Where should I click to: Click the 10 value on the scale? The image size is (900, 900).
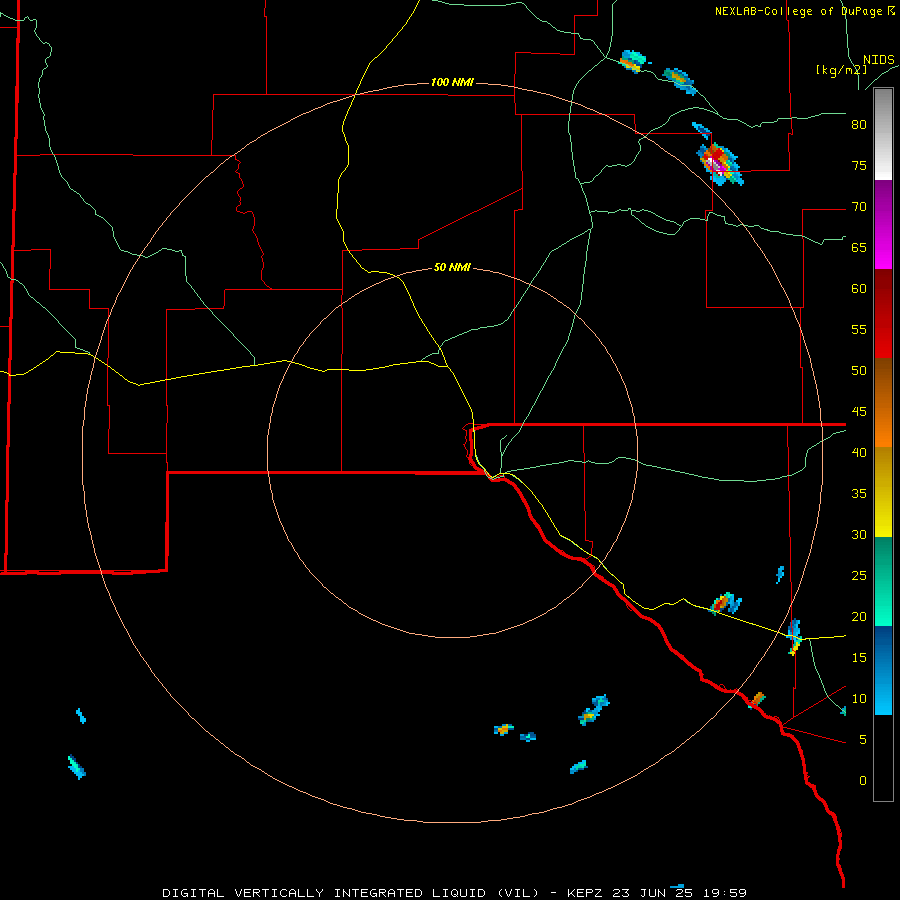(x=859, y=699)
